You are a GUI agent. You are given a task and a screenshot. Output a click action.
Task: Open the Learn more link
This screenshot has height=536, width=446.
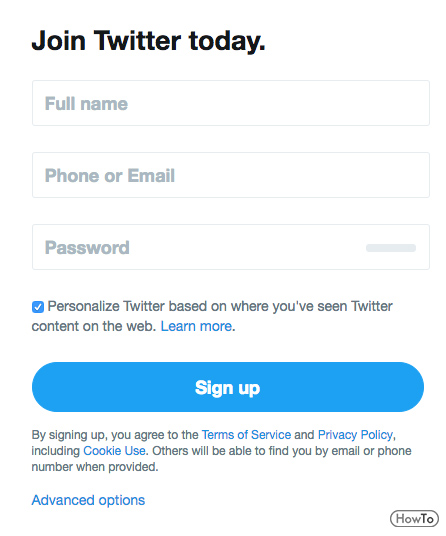(x=196, y=326)
